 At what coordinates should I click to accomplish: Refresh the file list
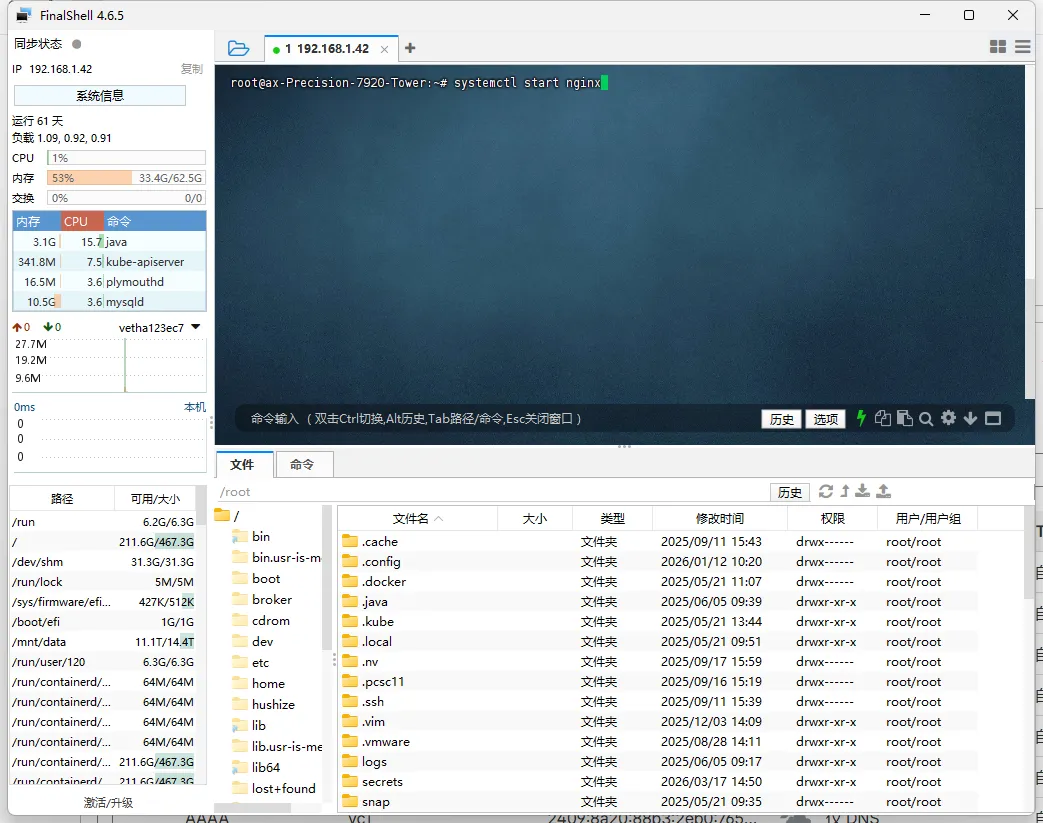[x=825, y=491]
